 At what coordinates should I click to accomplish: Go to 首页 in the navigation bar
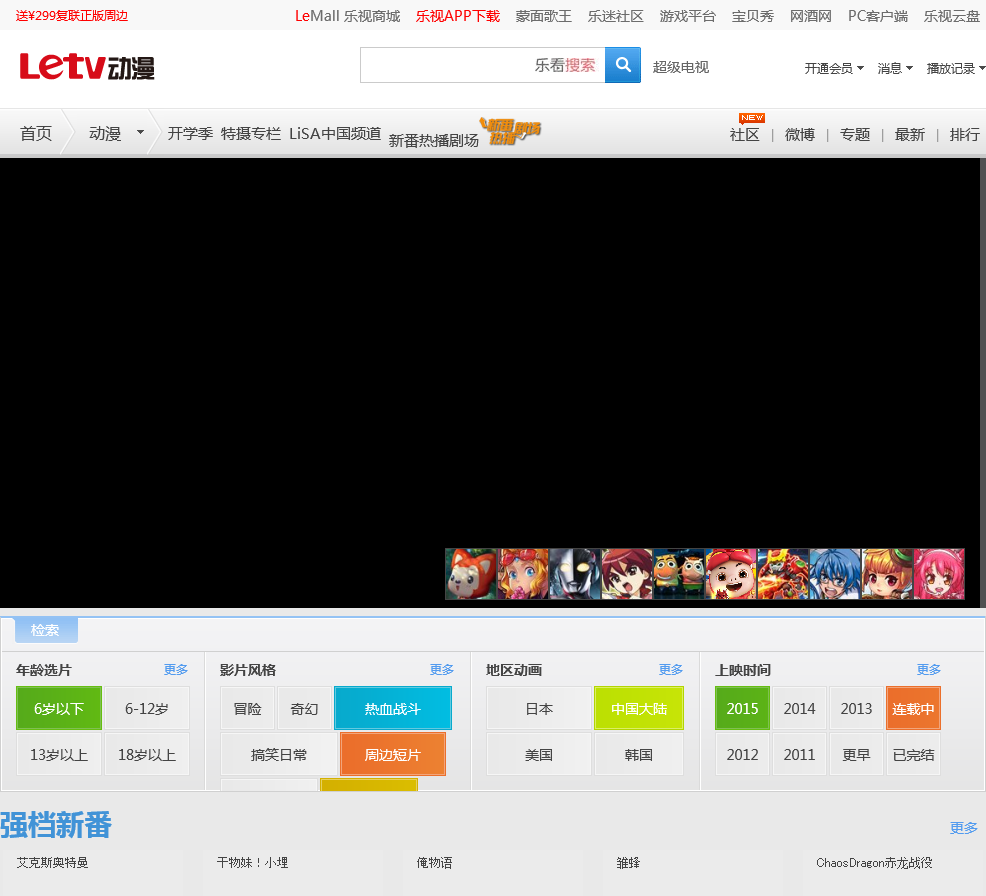(36, 133)
